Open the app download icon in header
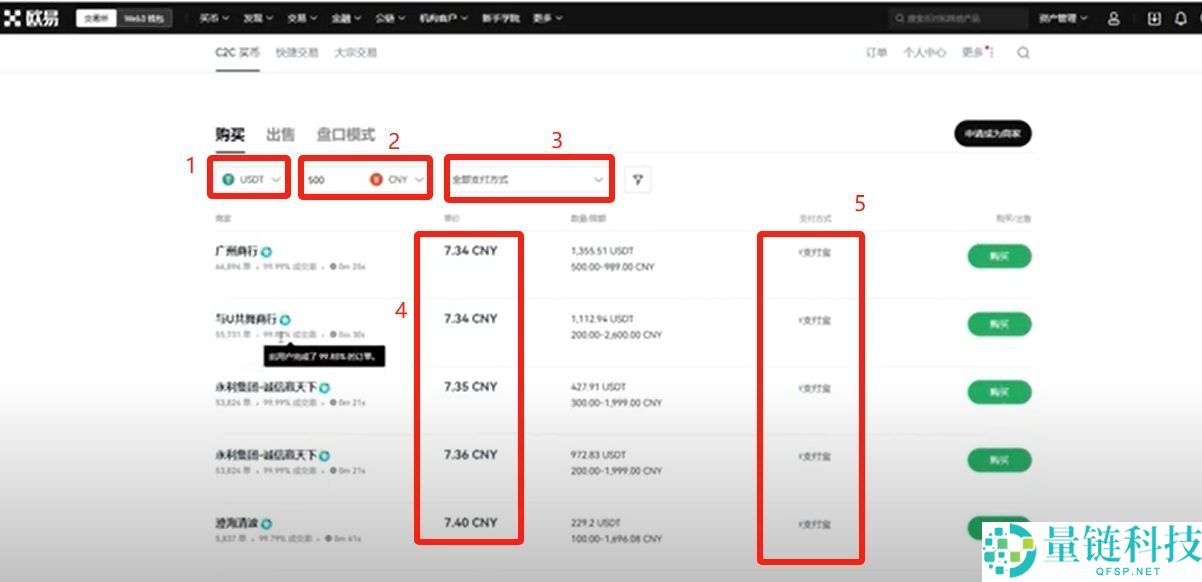The image size is (1202, 582). point(1150,18)
